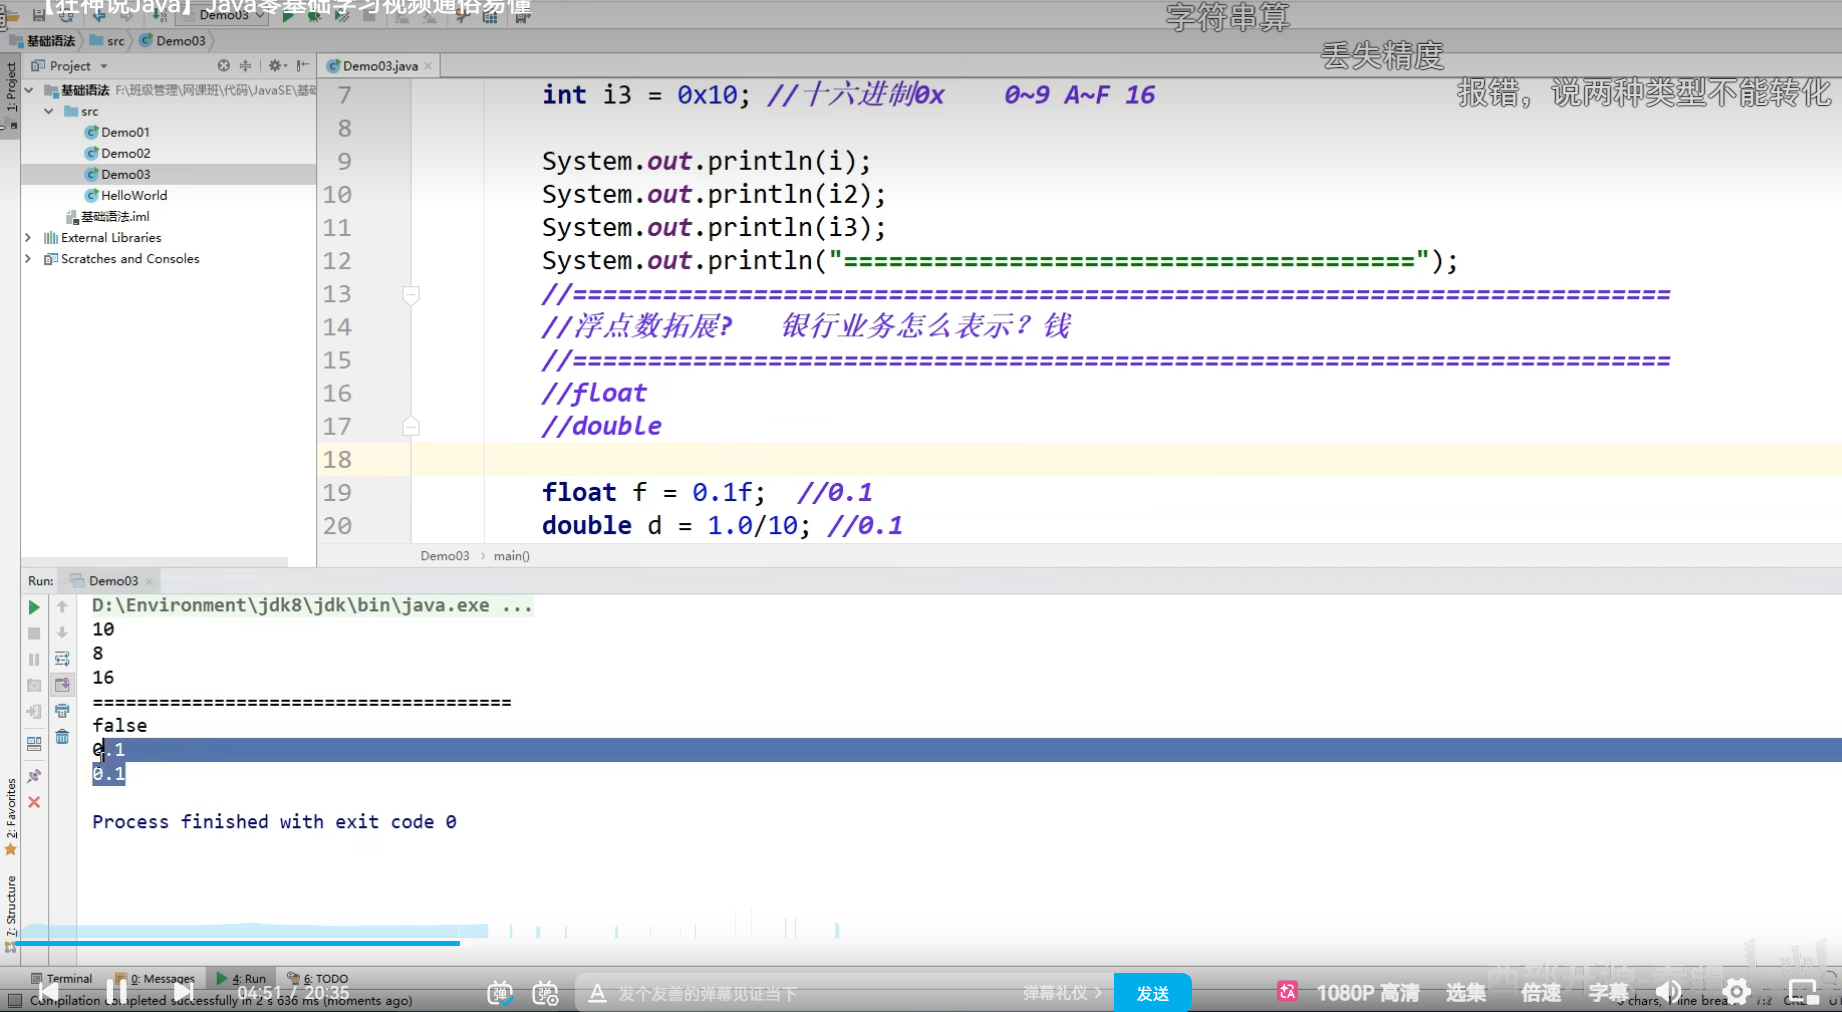This screenshot has width=1842, height=1012.
Task: Open the 7: Structure side tab
Action: (11, 912)
